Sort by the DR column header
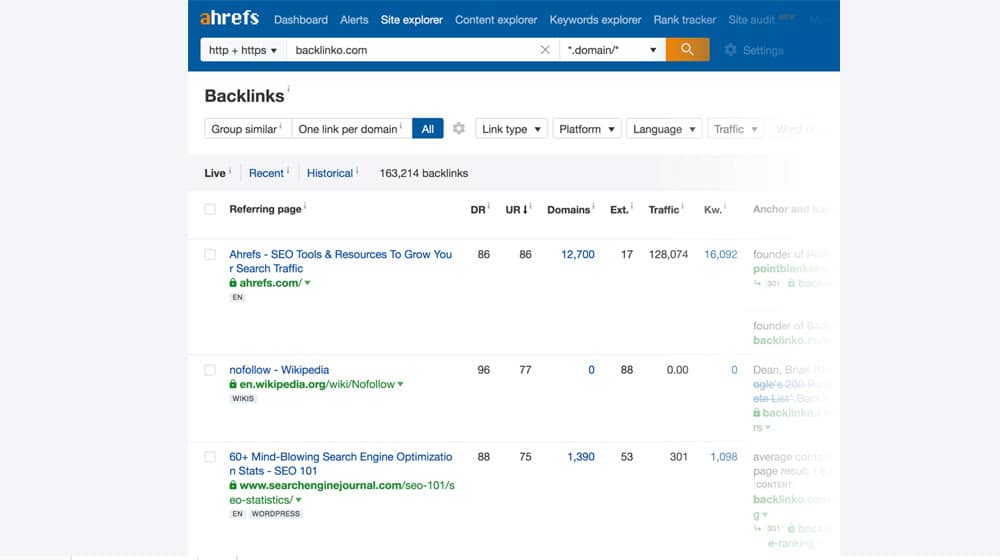 [478, 210]
